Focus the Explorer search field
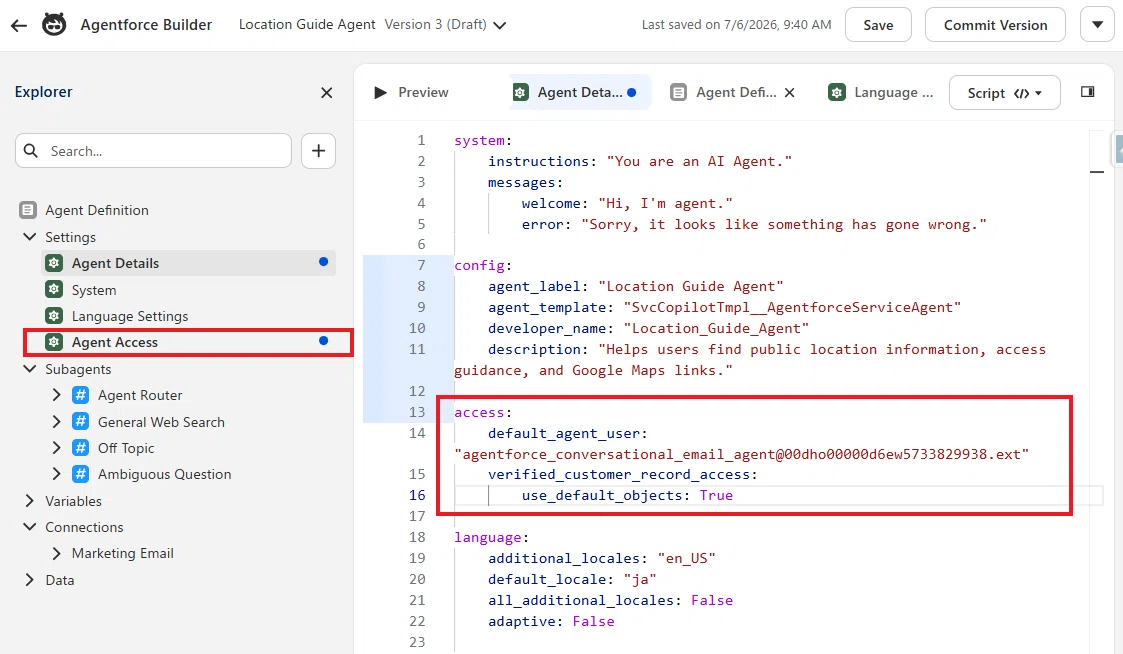1123x654 pixels. (153, 151)
